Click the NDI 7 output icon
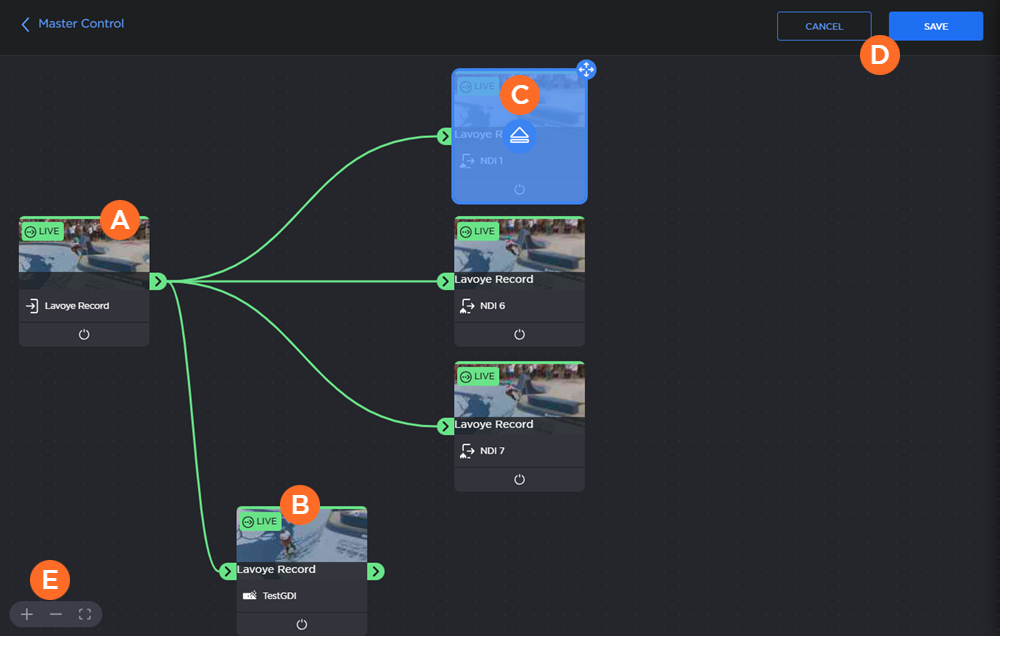 pyautogui.click(x=466, y=451)
